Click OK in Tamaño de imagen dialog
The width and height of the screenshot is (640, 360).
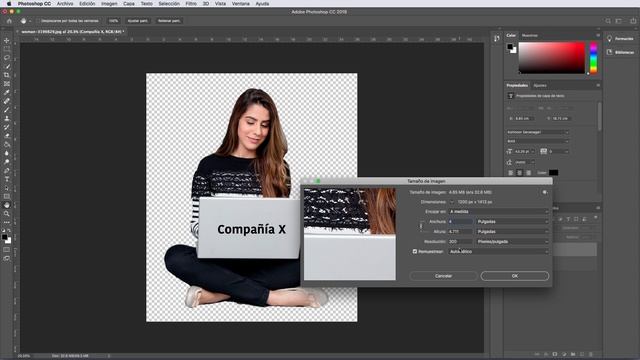(515, 276)
